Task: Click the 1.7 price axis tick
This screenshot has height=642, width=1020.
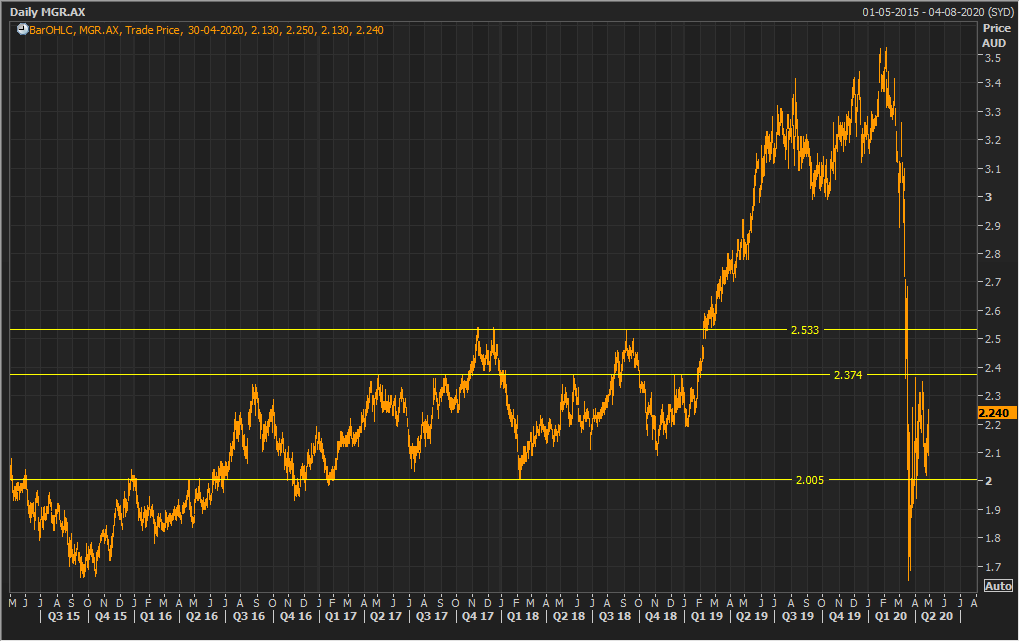Action: point(993,567)
